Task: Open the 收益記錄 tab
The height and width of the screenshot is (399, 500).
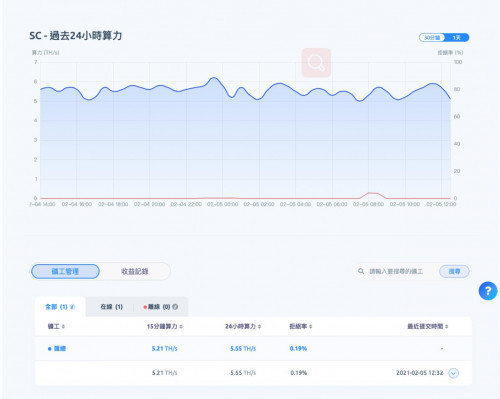Action: click(x=135, y=271)
